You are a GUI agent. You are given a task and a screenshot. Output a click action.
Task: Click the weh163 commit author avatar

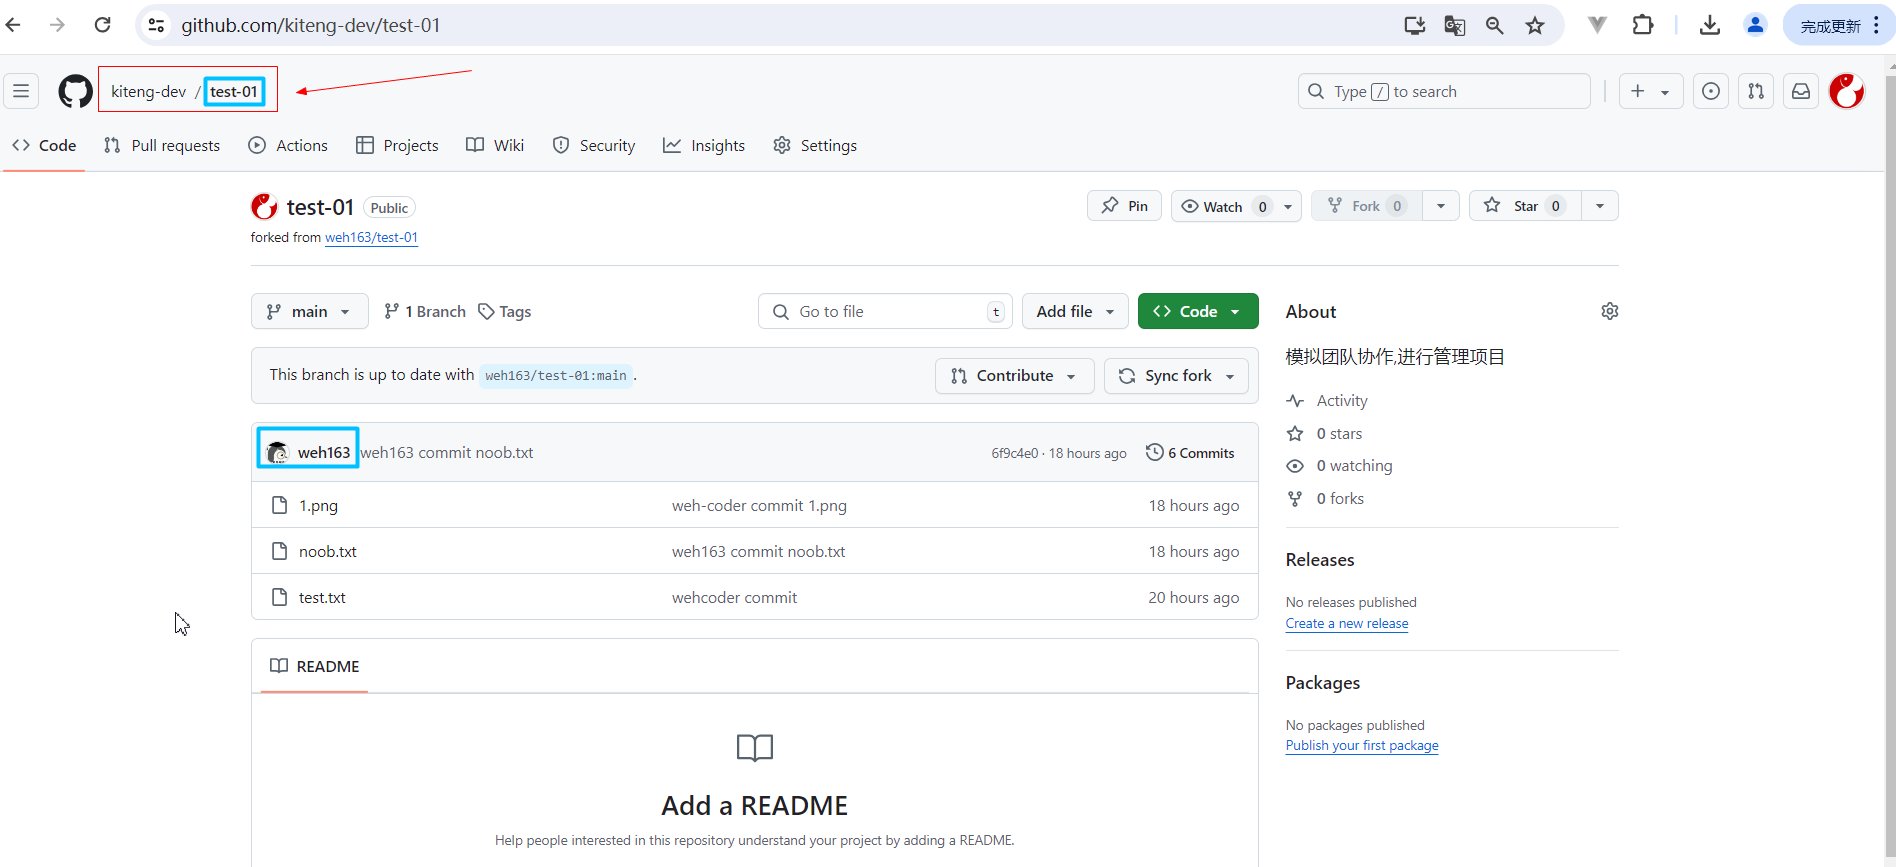point(277,452)
